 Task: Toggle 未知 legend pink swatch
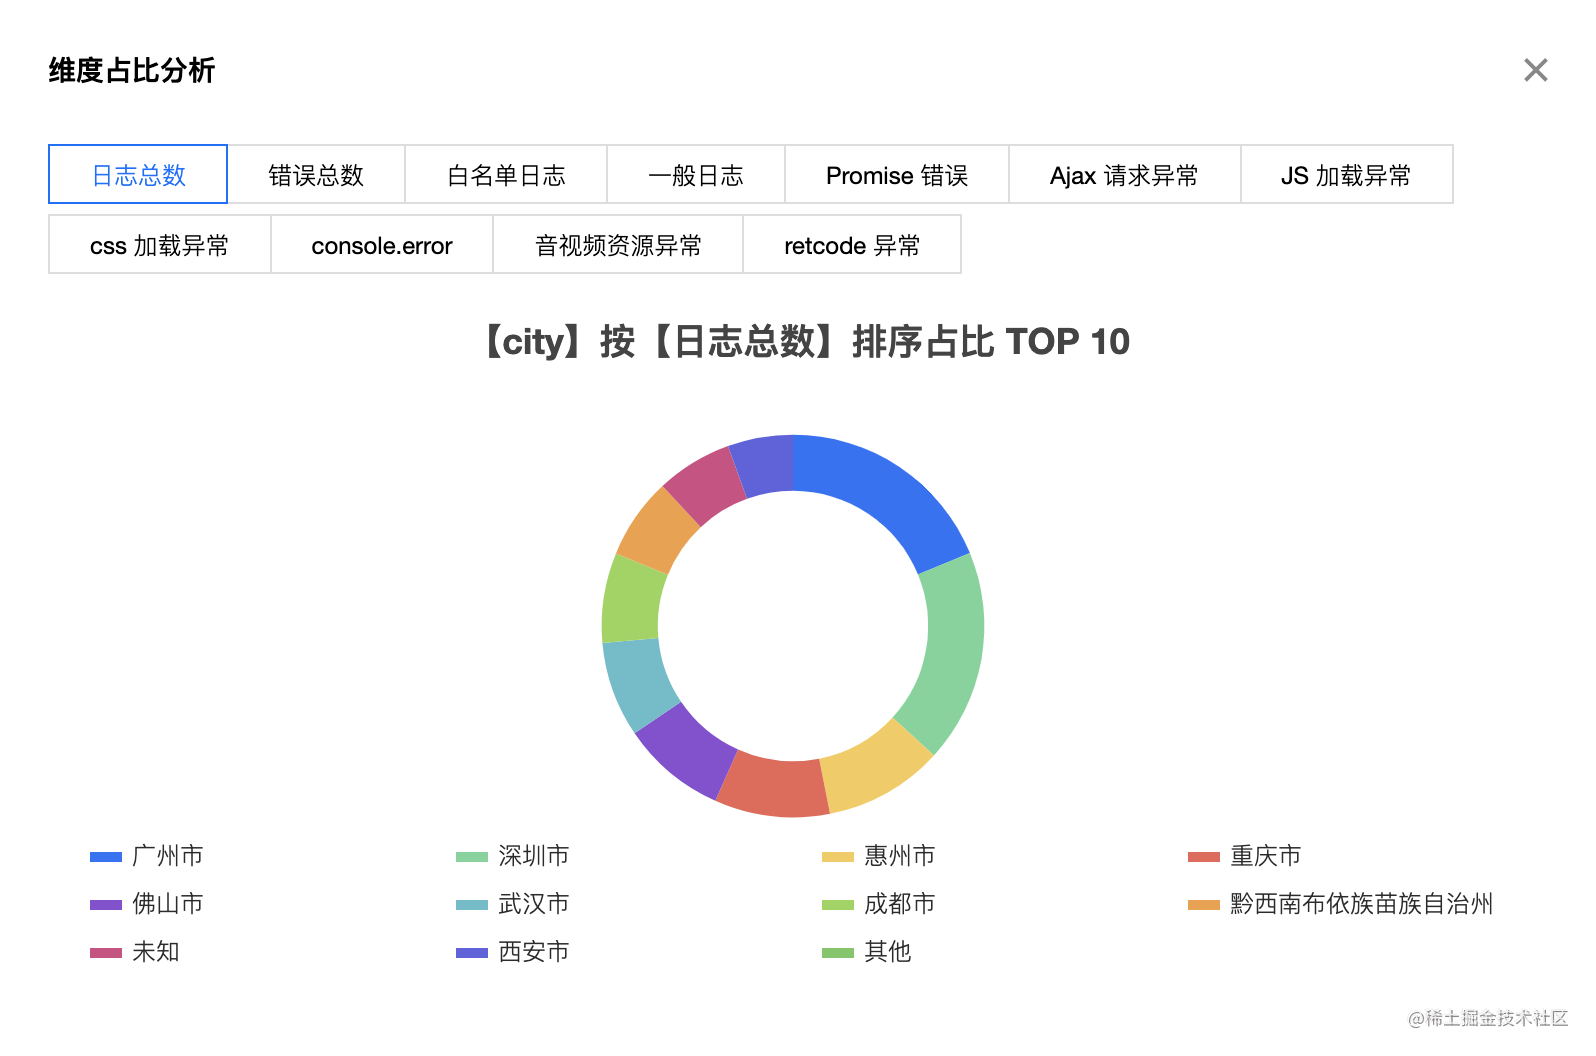click(x=106, y=952)
